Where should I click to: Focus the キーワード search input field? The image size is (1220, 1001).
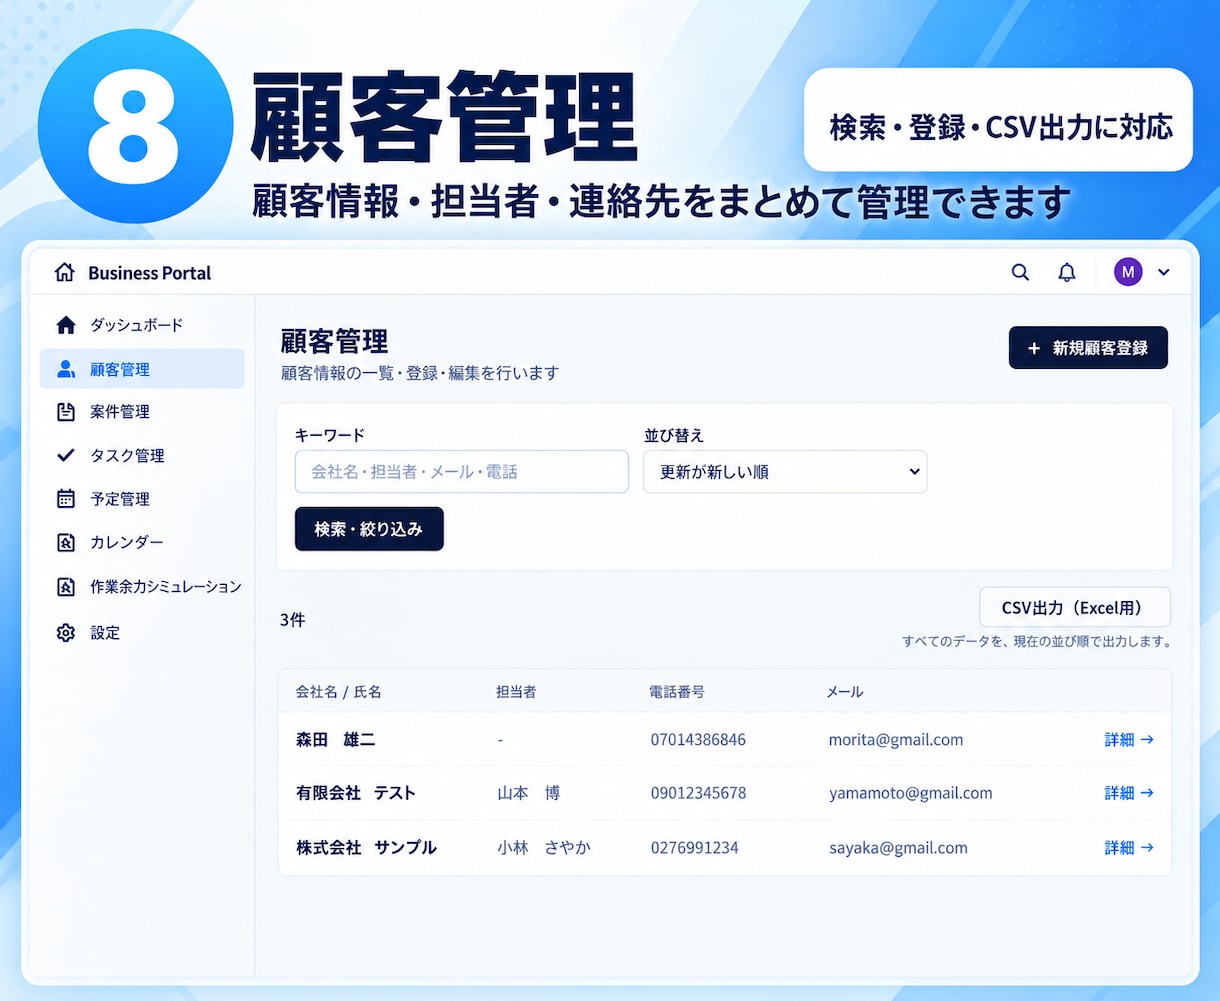click(x=462, y=471)
